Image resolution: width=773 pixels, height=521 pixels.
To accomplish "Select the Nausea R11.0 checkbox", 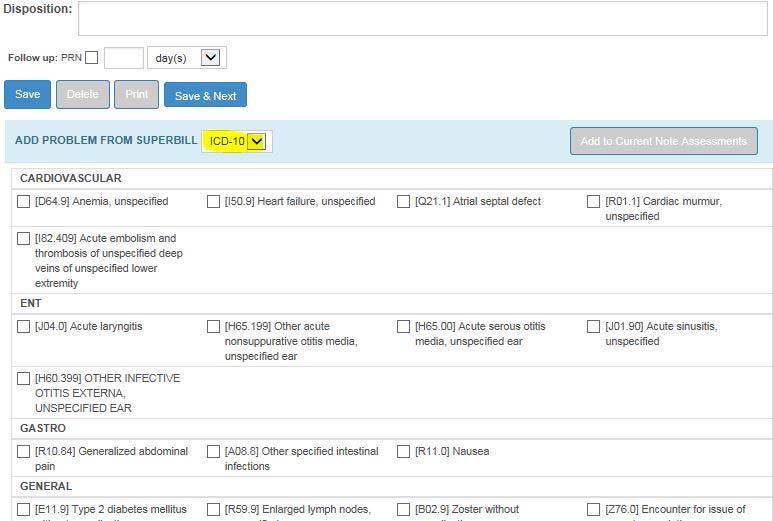I will 404,452.
